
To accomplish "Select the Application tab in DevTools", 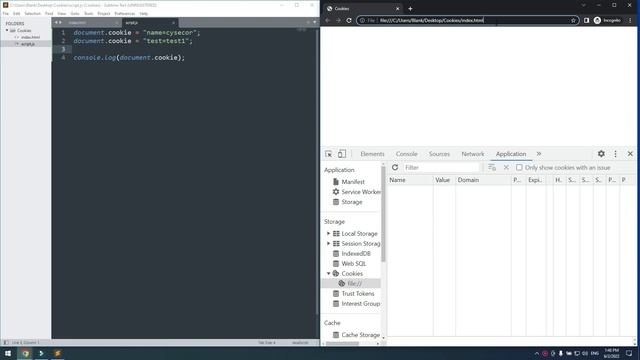I will click(x=511, y=154).
